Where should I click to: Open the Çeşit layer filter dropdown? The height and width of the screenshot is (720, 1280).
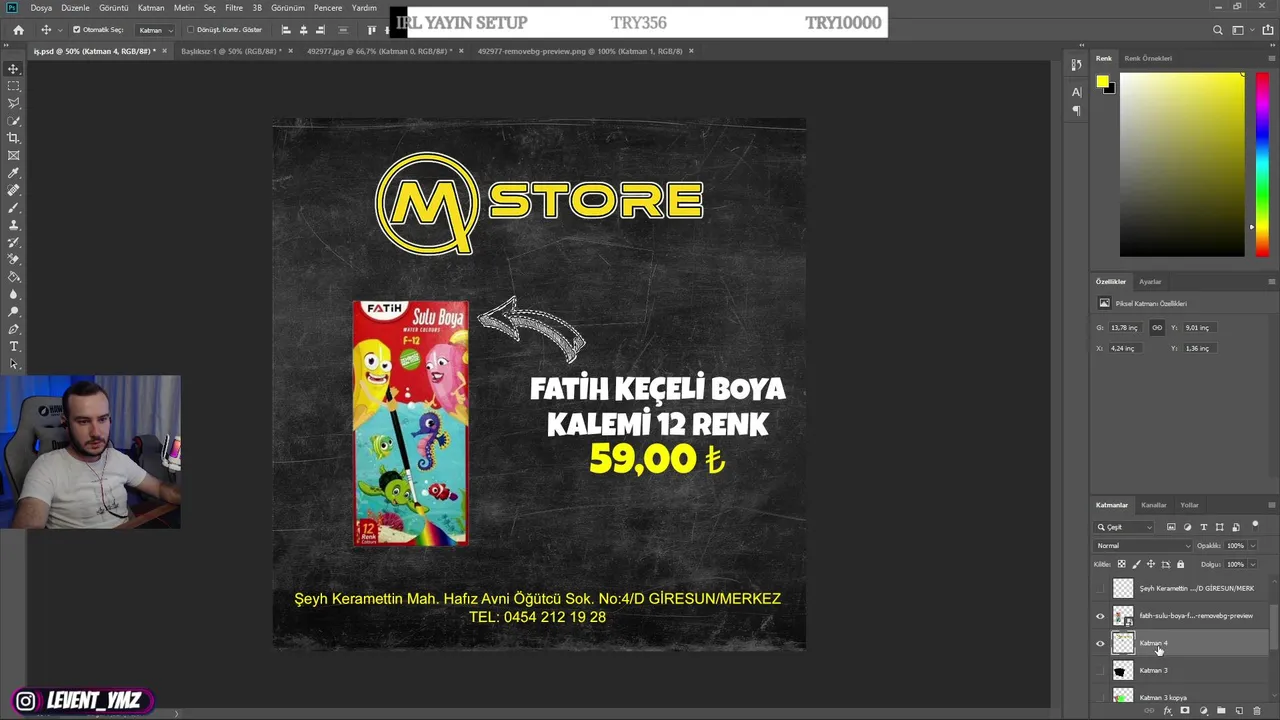click(1125, 527)
